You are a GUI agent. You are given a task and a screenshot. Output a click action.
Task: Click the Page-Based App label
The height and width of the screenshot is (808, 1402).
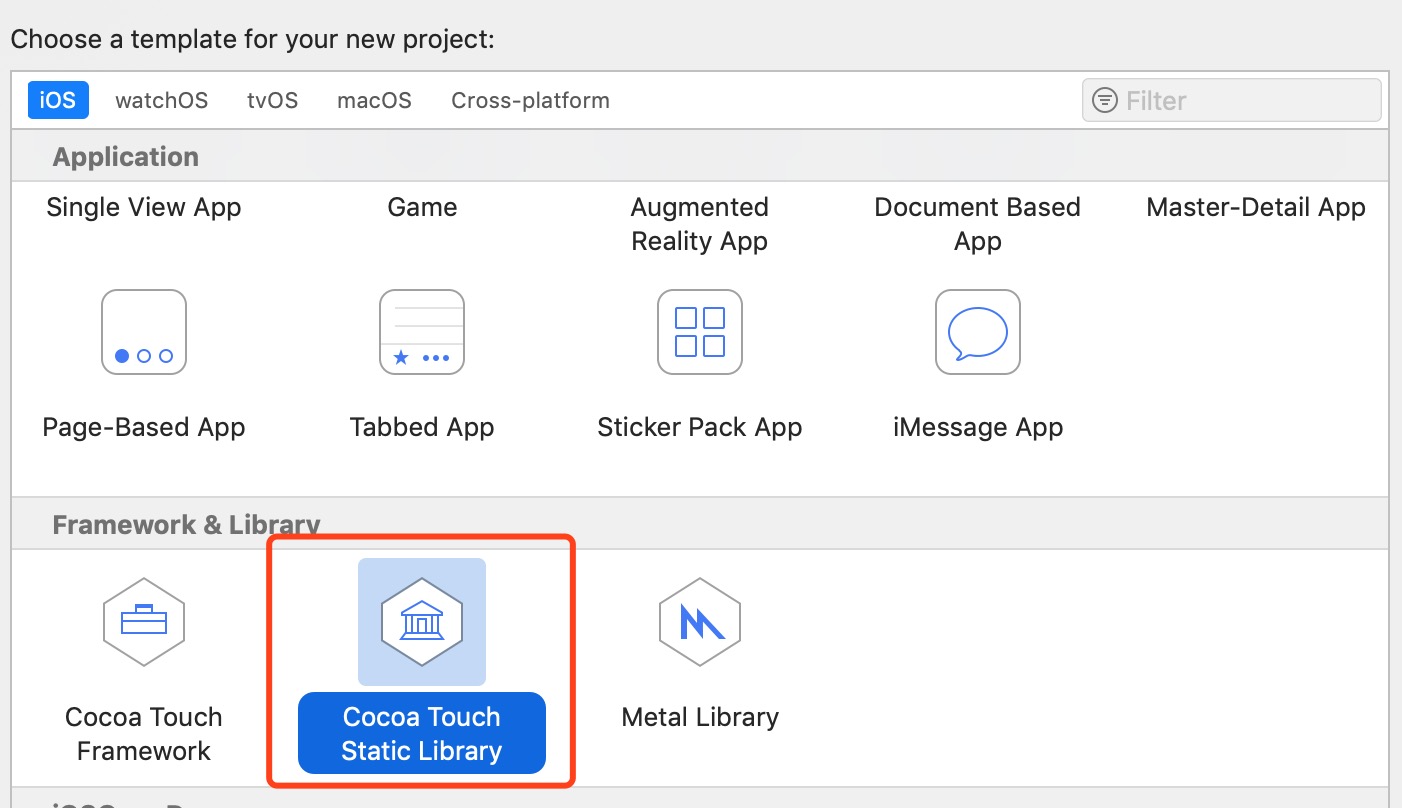(144, 427)
